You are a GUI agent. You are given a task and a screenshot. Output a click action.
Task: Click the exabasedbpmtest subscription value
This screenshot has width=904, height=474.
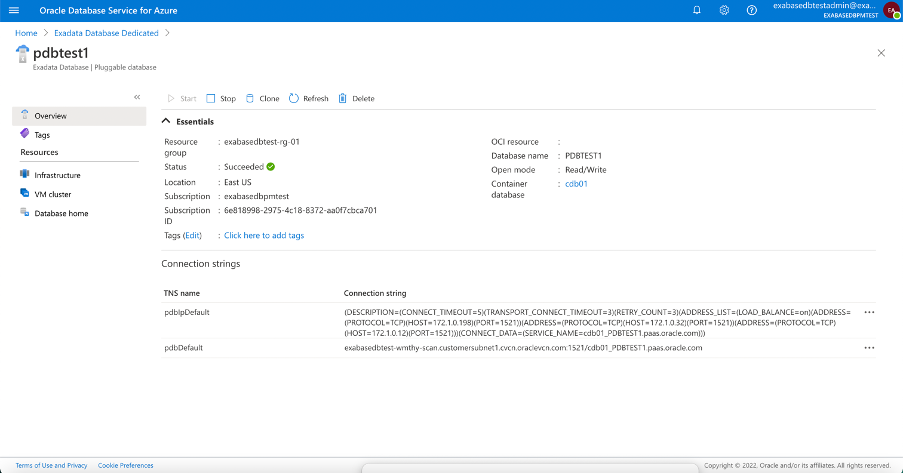tap(257, 197)
